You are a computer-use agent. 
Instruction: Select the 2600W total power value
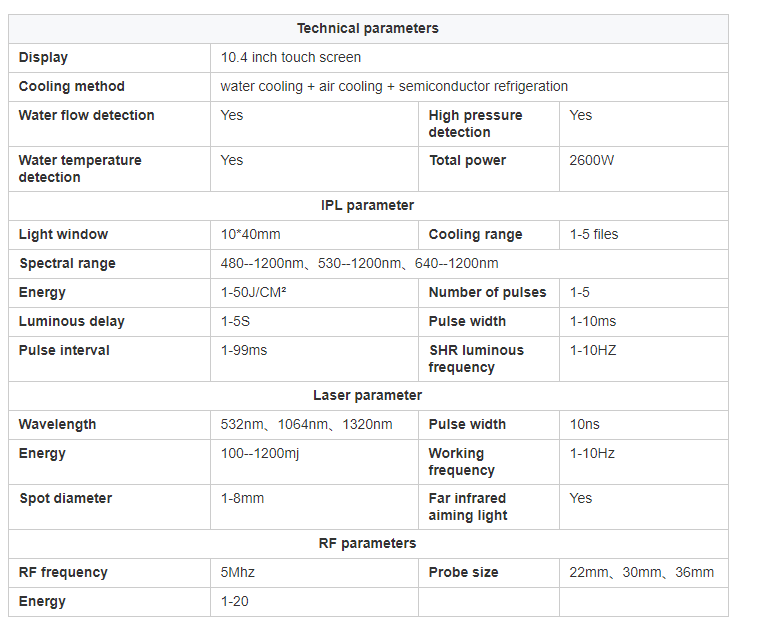592,160
